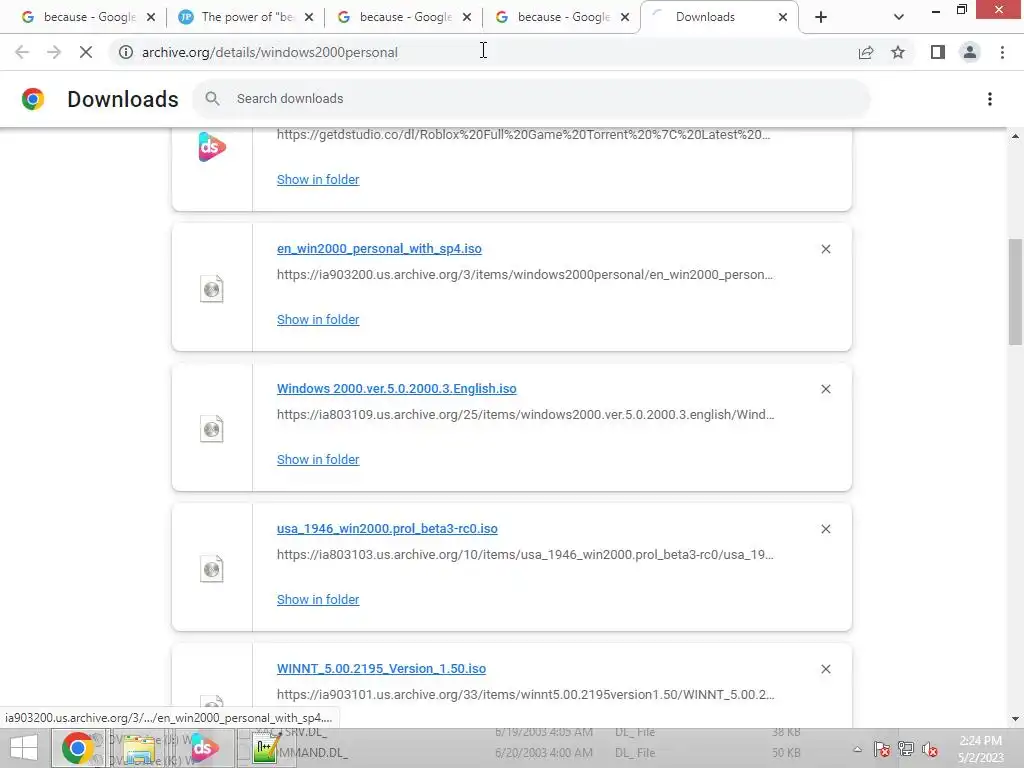The width and height of the screenshot is (1024, 768).
Task: Show in folder for Windows 2000.ver.5.0.2000.3.English.iso
Action: point(318,459)
